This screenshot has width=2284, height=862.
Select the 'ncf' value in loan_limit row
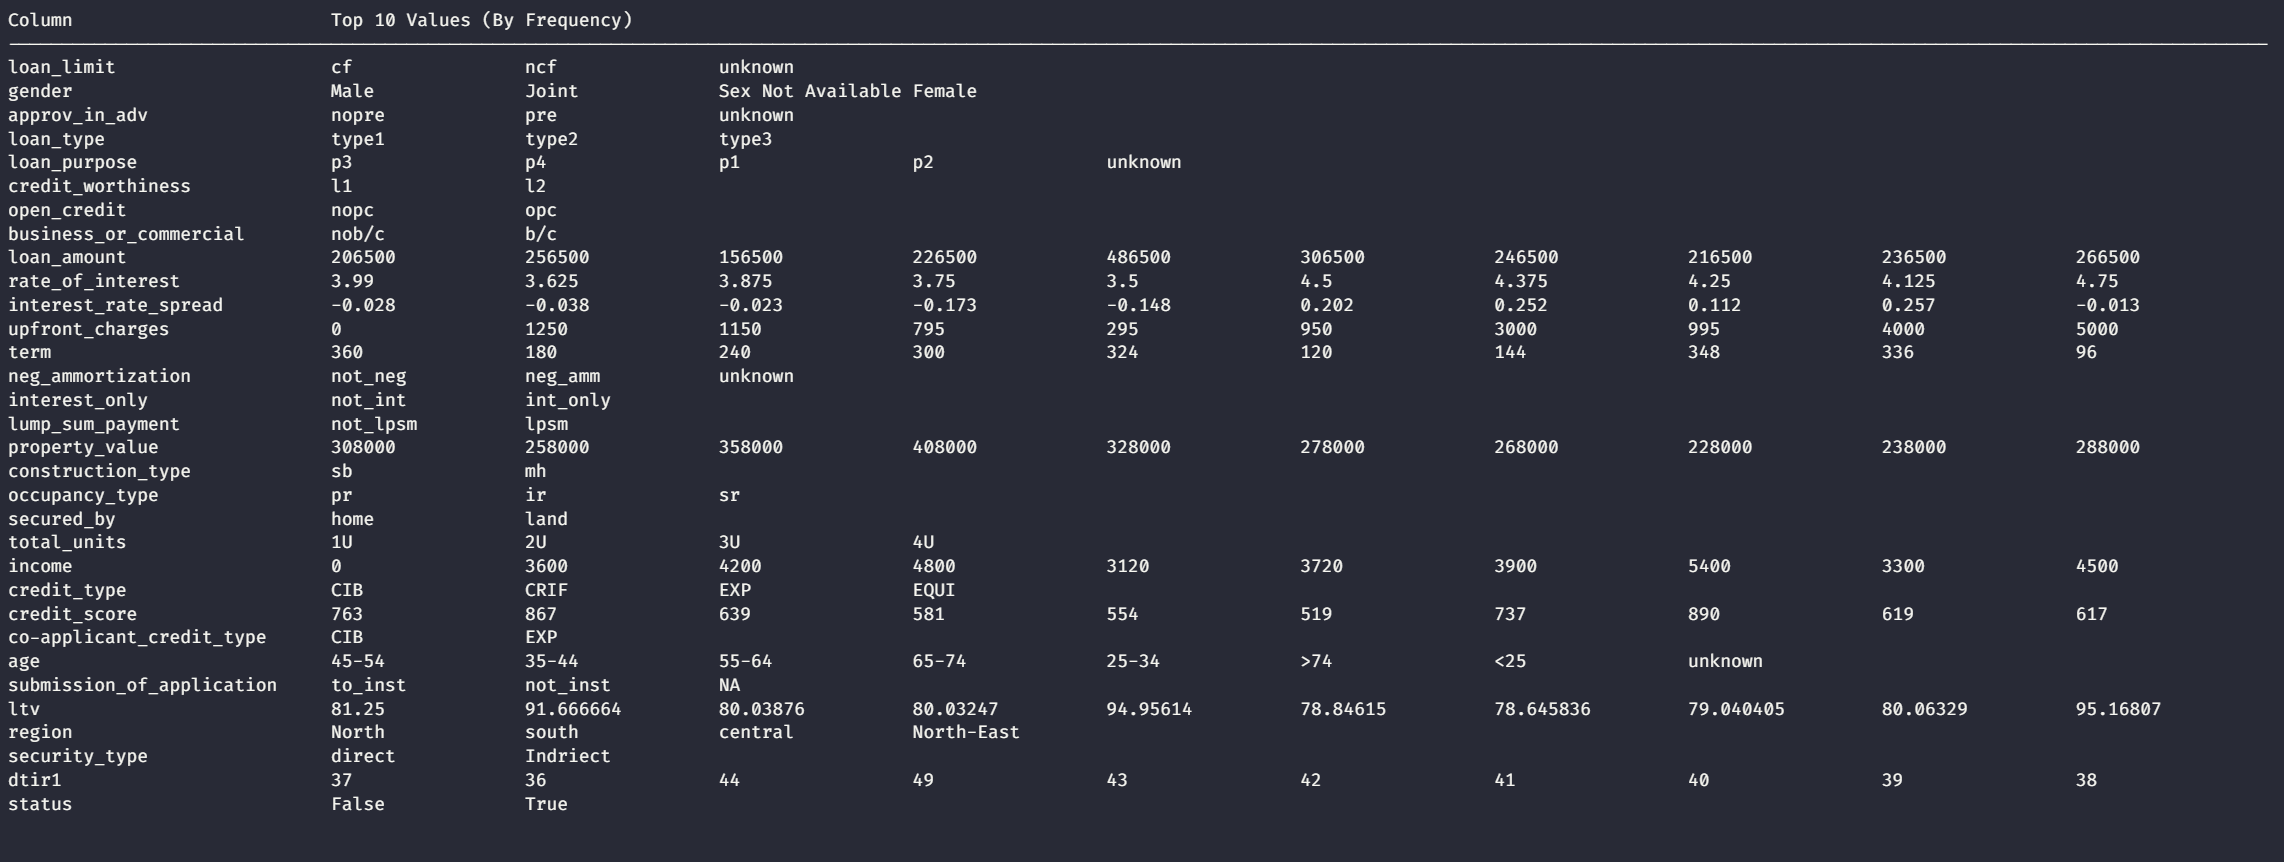pos(541,67)
